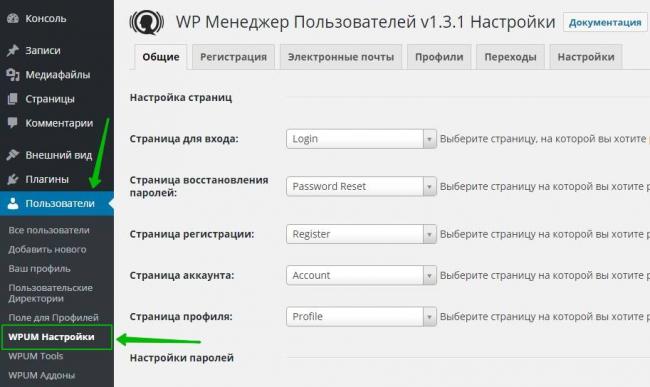Click the Внешний вид brush icon
The image size is (650, 387).
(x=13, y=155)
